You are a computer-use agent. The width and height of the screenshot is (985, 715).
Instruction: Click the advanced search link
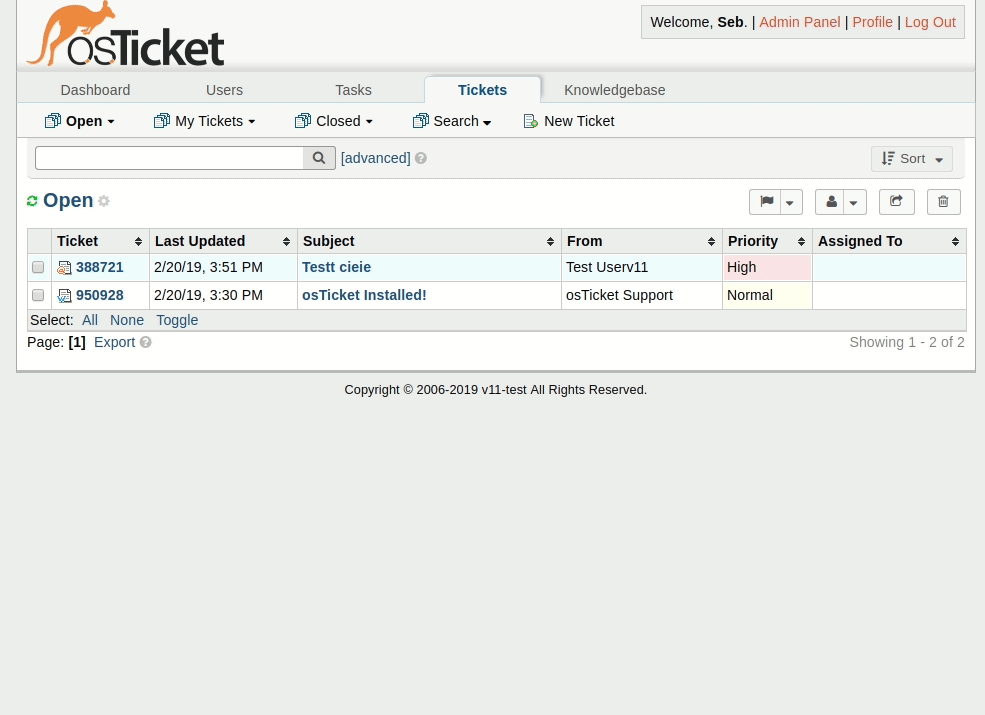(375, 158)
